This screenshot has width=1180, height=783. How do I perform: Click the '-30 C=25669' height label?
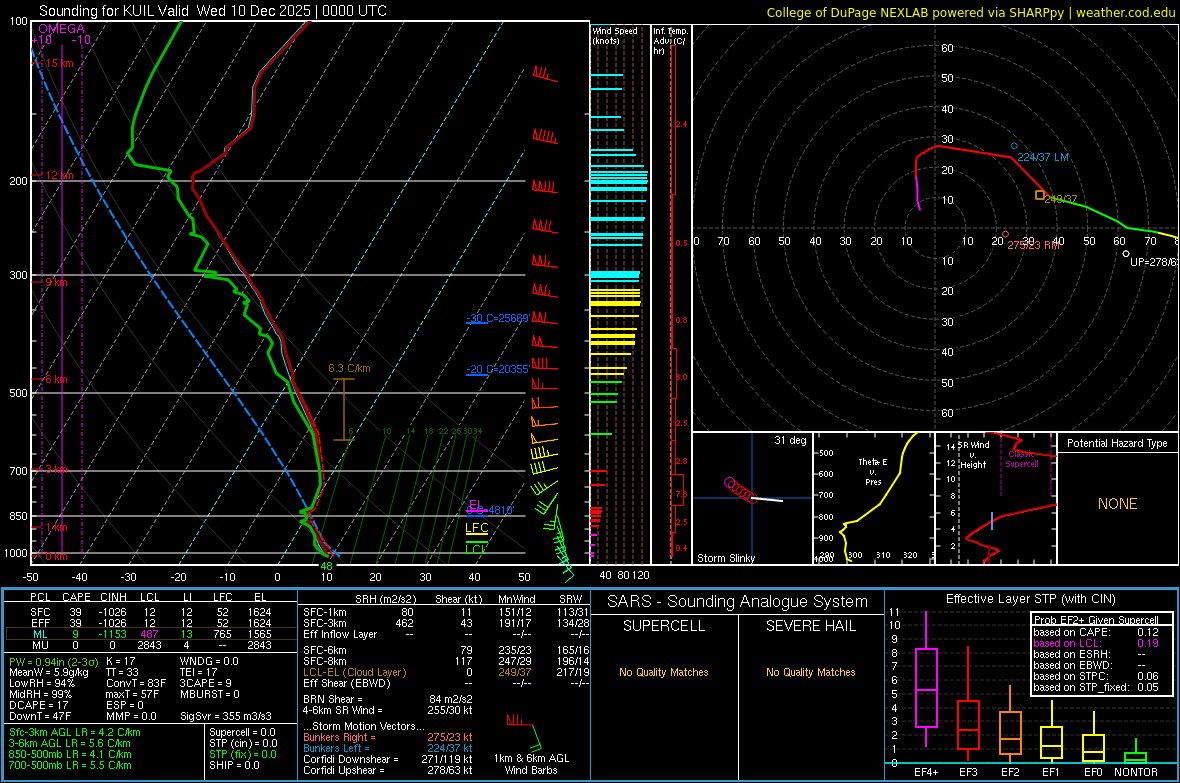coord(497,318)
